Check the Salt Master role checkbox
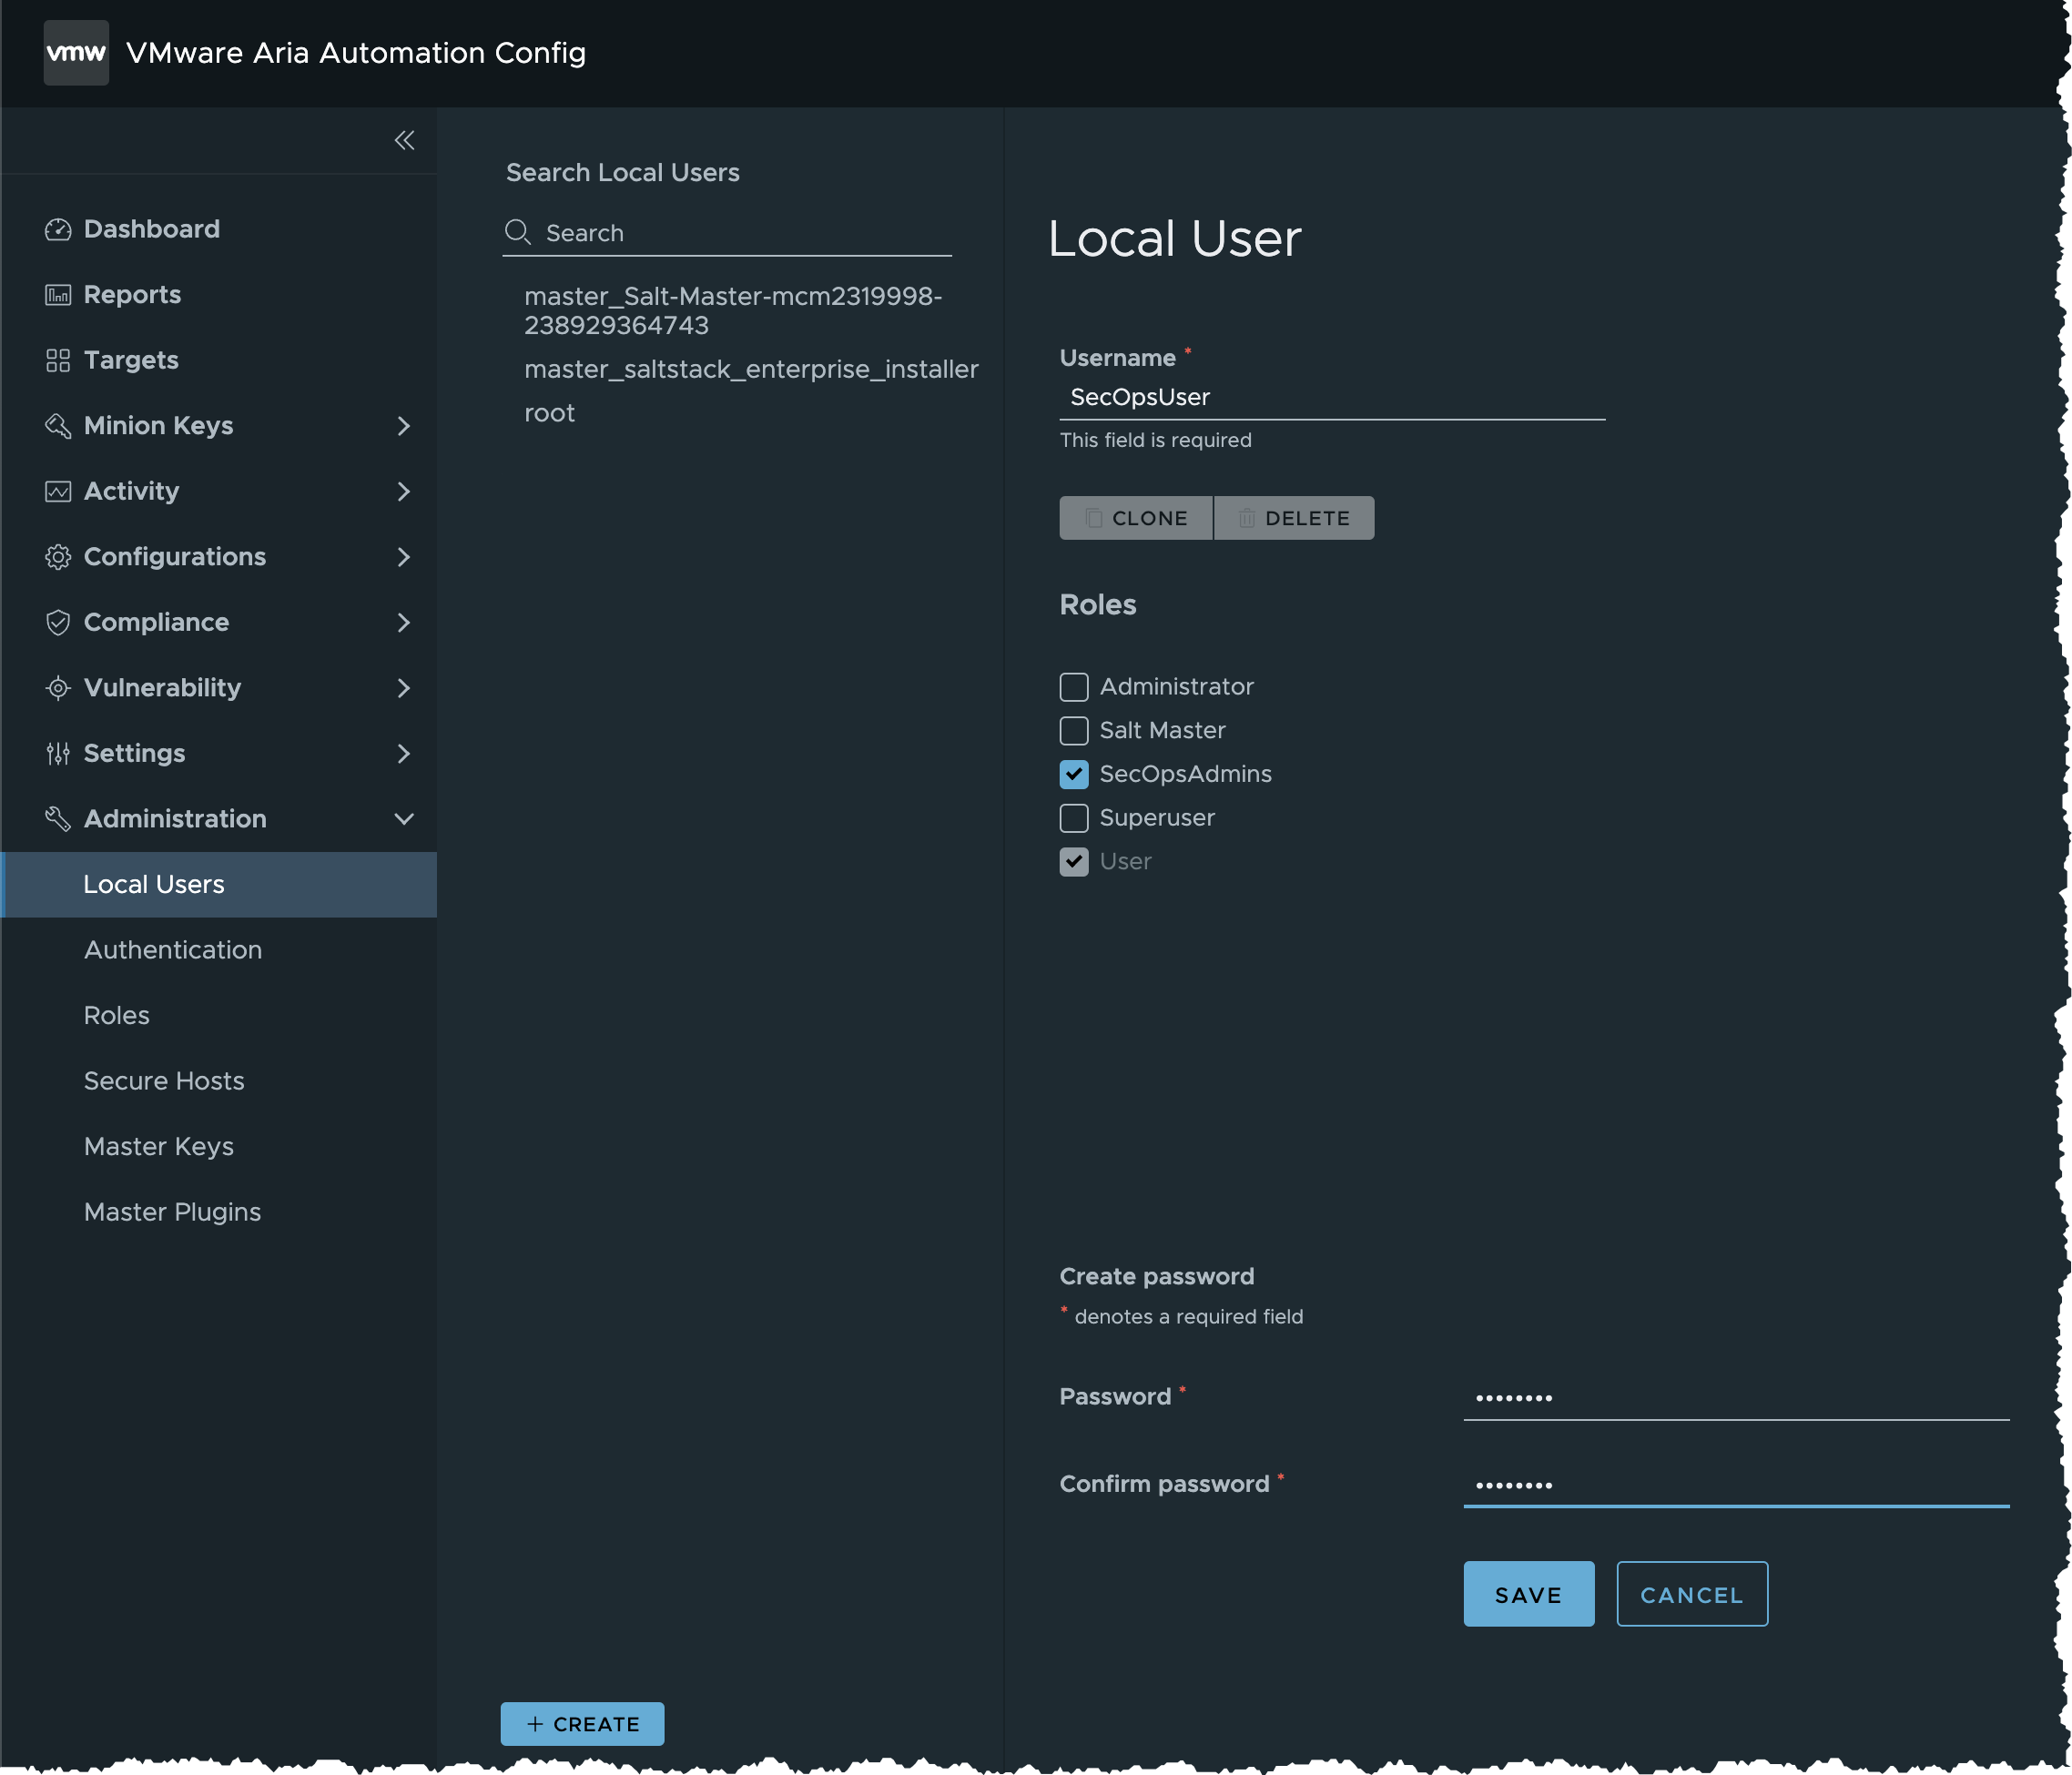Image resolution: width=2072 pixels, height=1775 pixels. [1074, 731]
